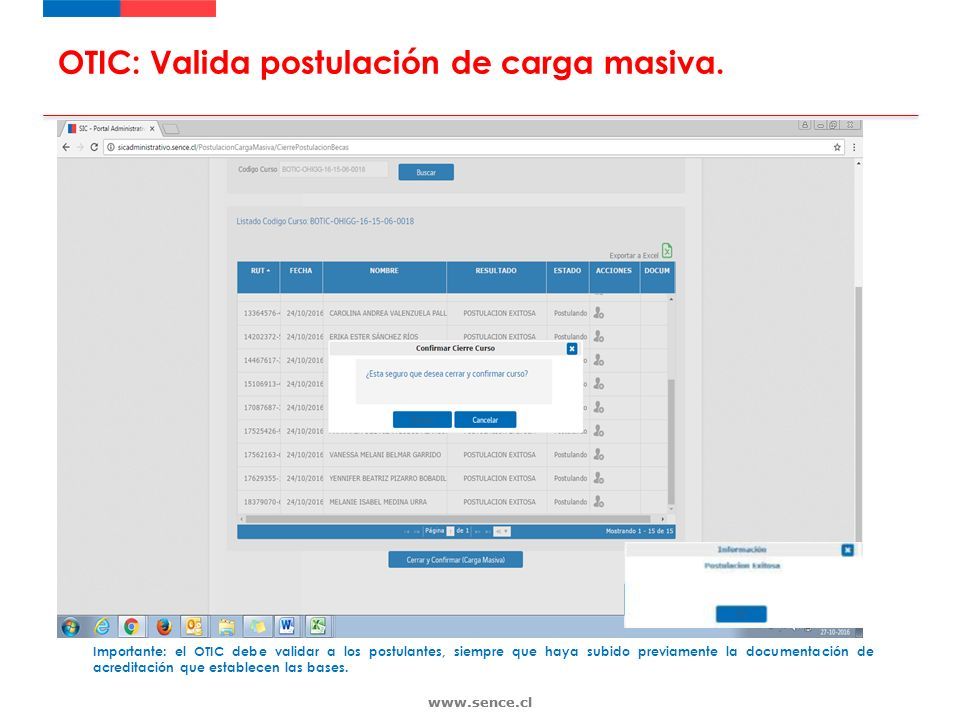This screenshot has height=720, width=960.
Task: Open Outlook from the taskbar
Action: pos(194,626)
